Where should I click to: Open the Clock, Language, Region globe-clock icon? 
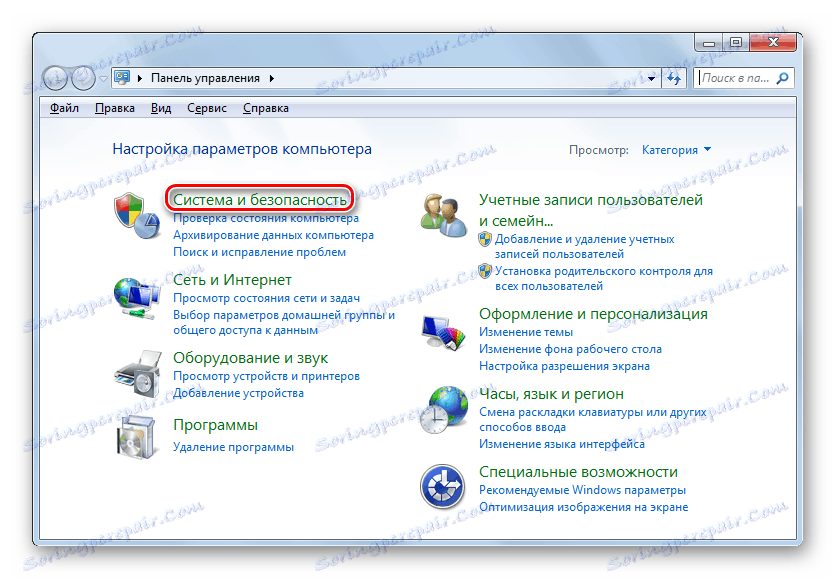(443, 409)
